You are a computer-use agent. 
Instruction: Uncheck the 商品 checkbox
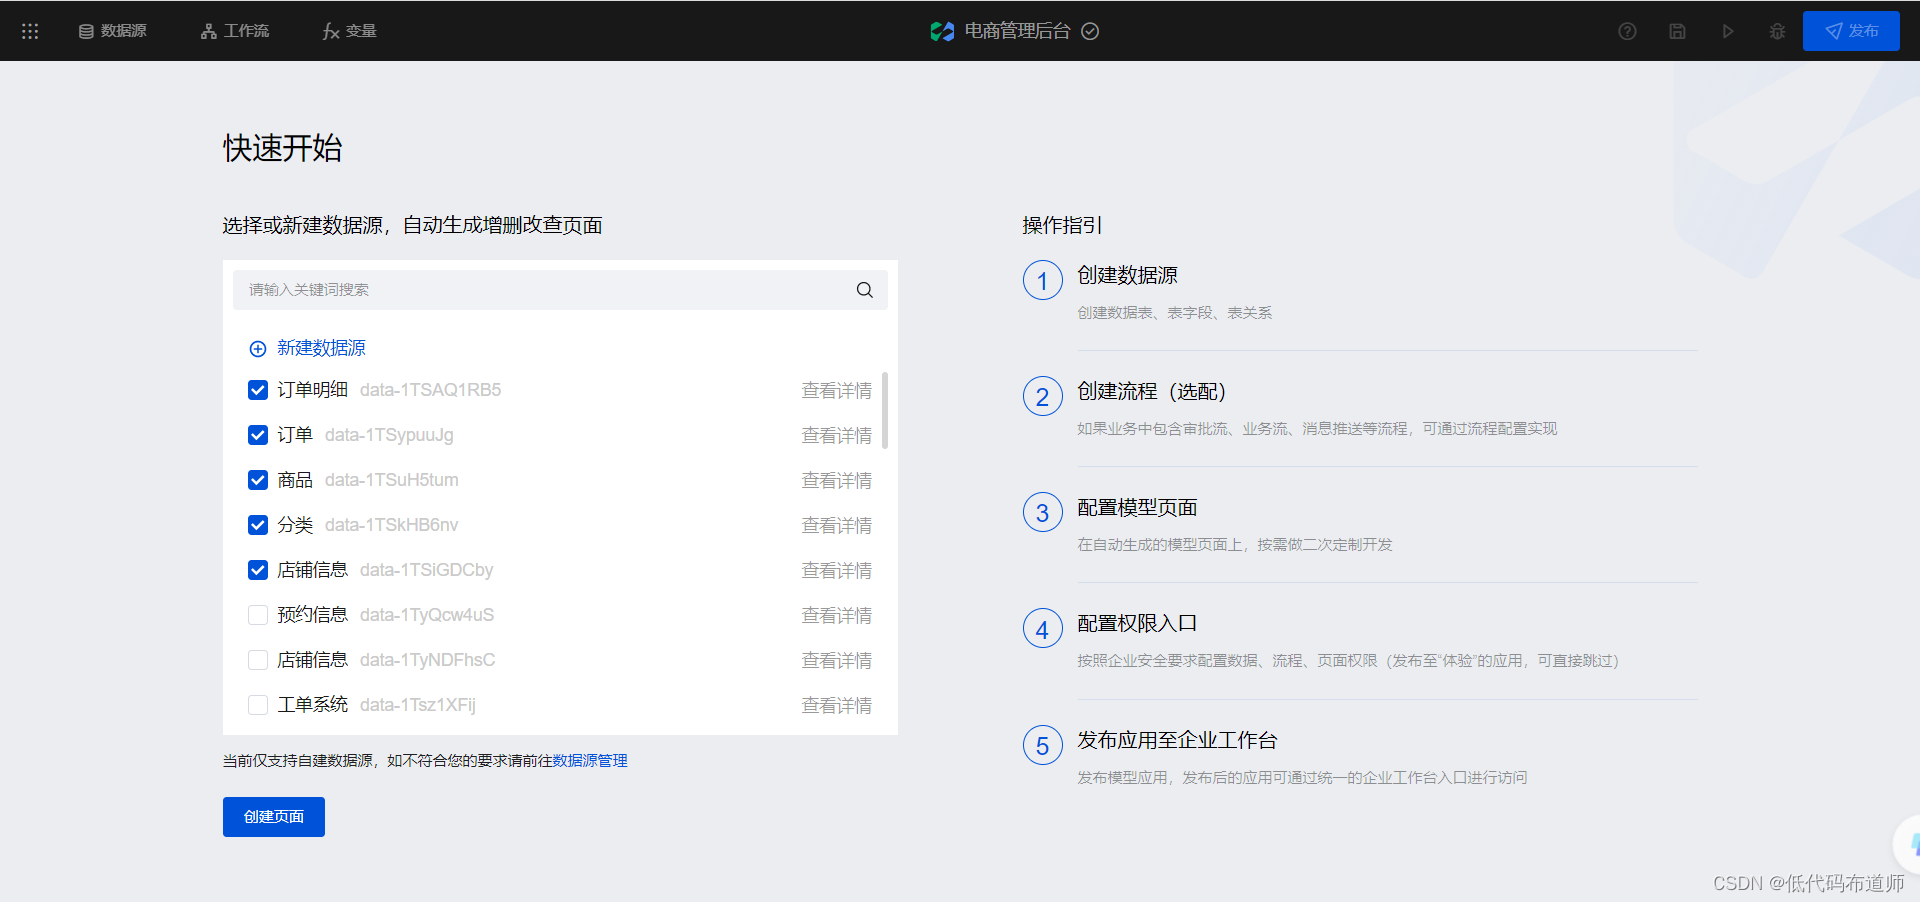pos(258,480)
